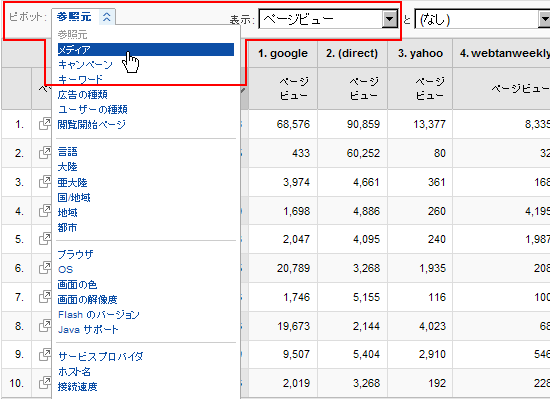550x399 pixels.
Task: Collapse the 参照元 pivot dropdown chevron
Action: (x=106, y=17)
